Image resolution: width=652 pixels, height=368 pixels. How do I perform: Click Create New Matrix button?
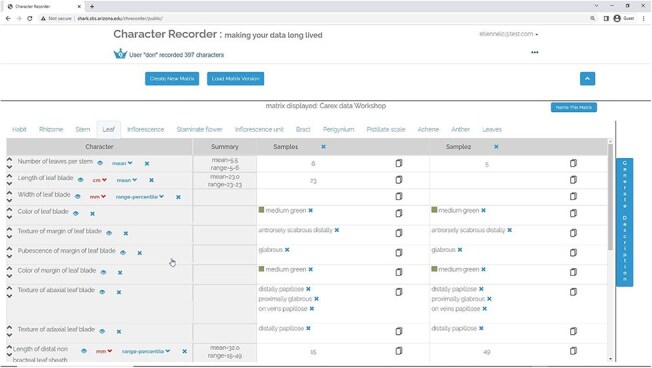click(x=172, y=79)
